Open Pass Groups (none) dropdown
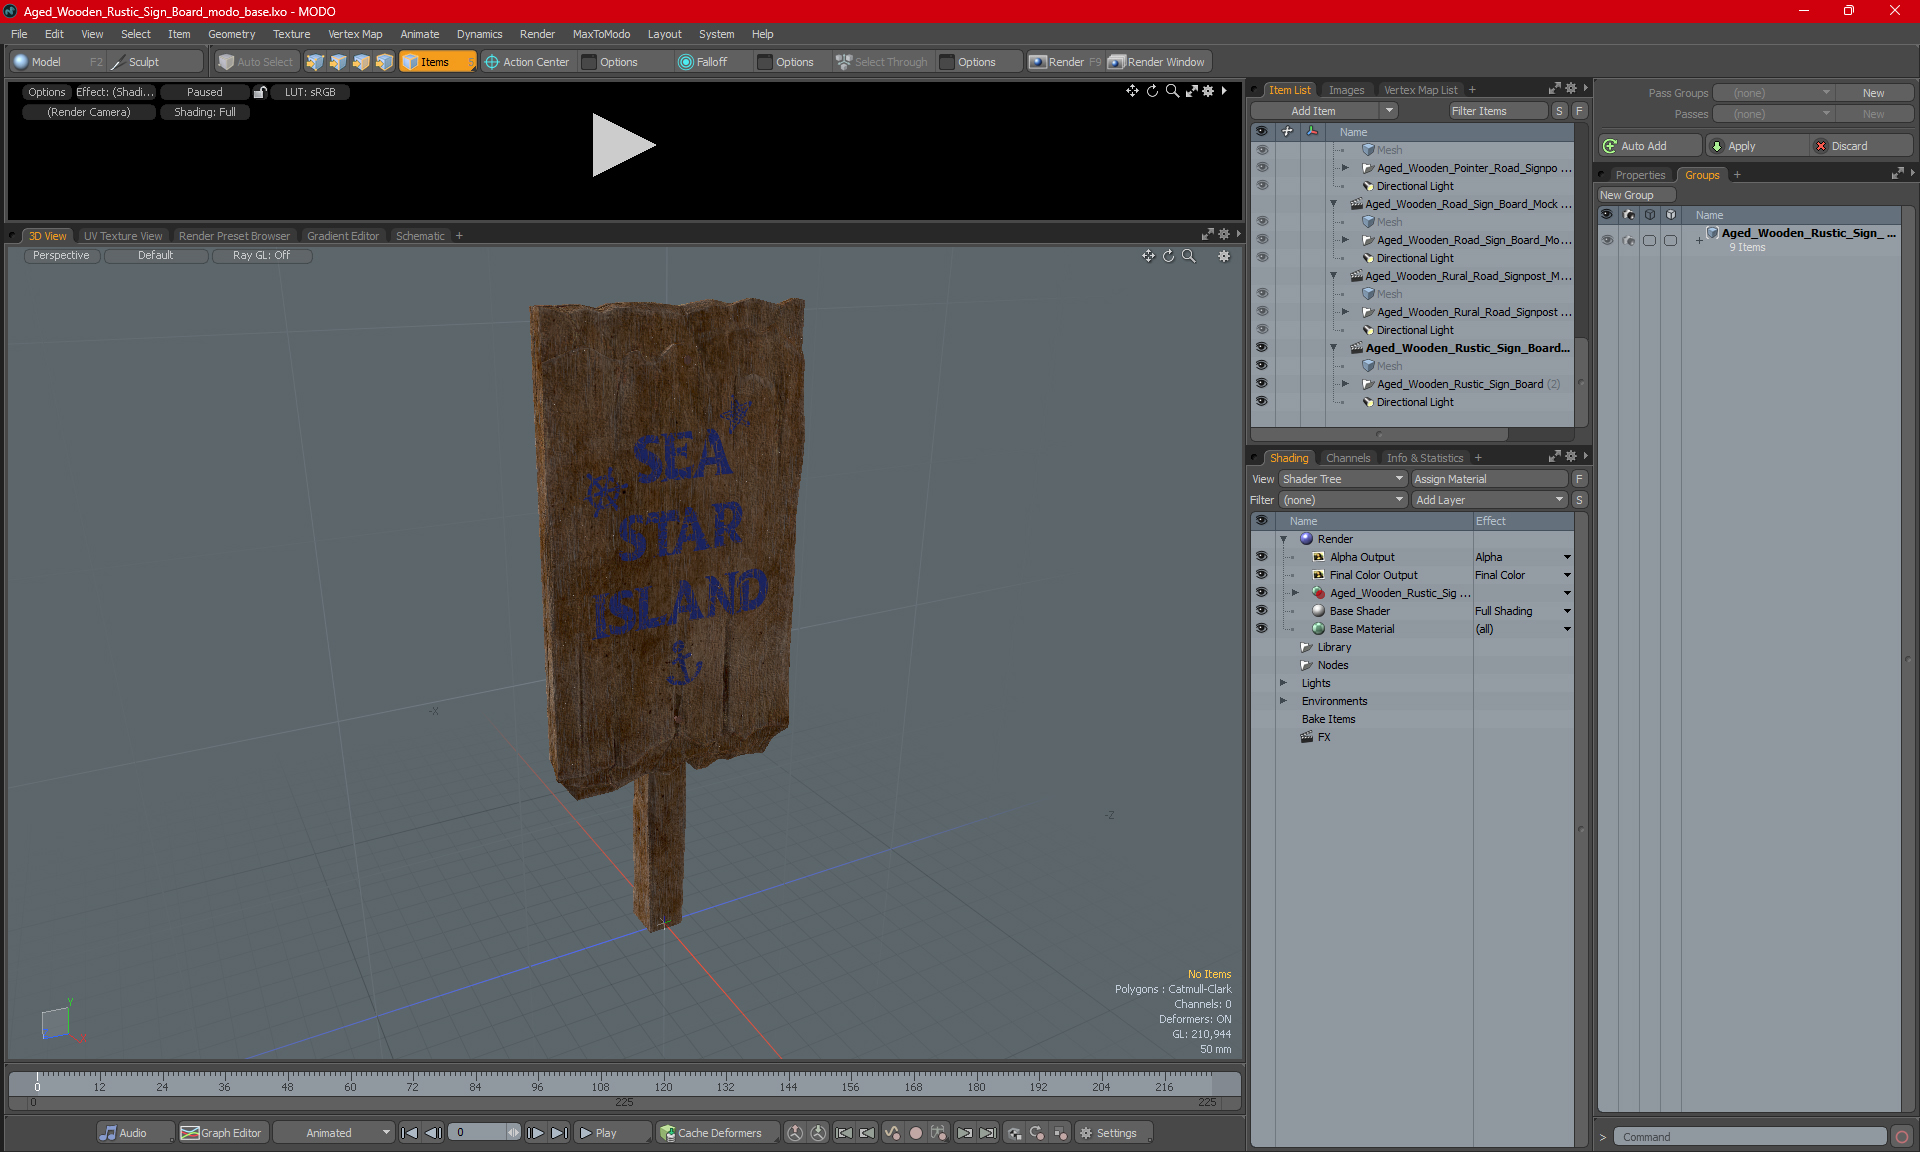Viewport: 1920px width, 1152px height. tap(1772, 93)
